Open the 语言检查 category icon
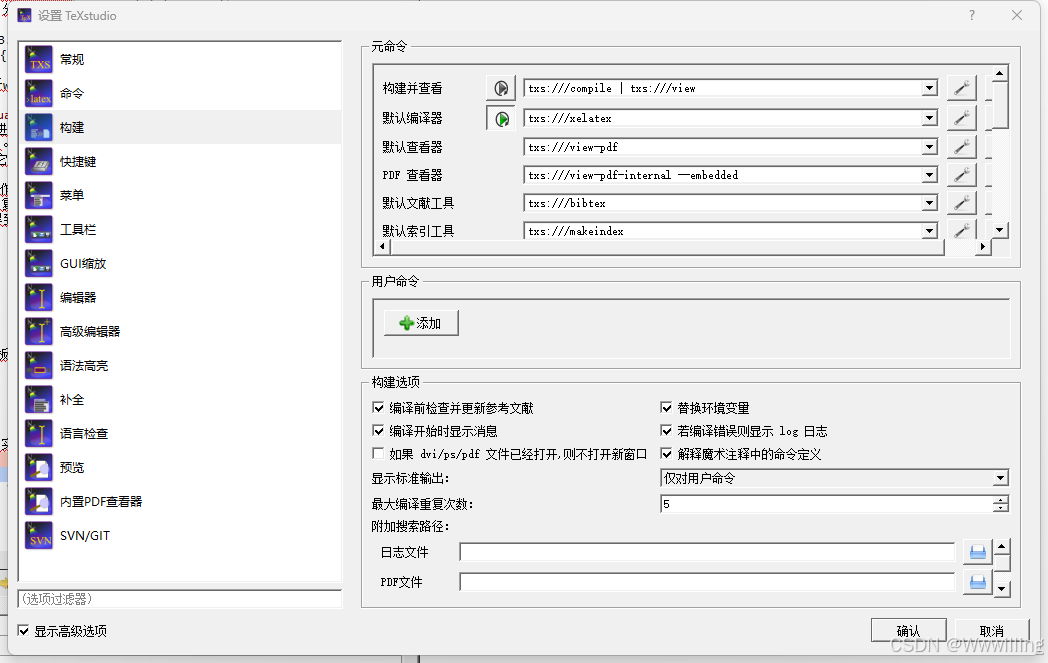 click(39, 434)
